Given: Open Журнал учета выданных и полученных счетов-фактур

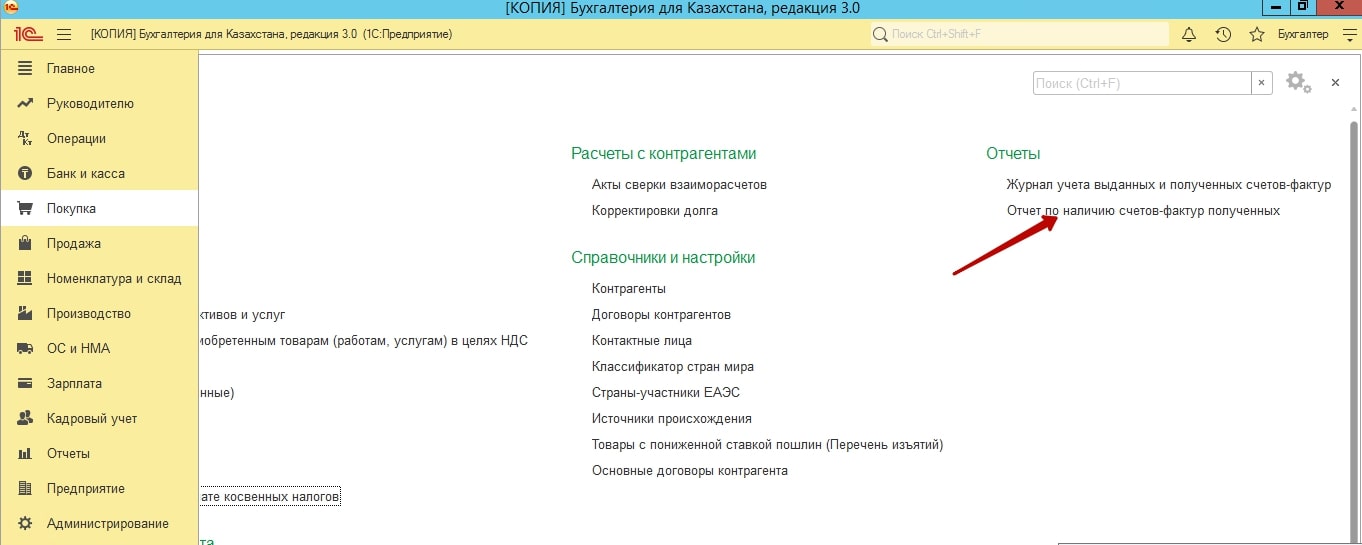Looking at the screenshot, I should 1168,184.
